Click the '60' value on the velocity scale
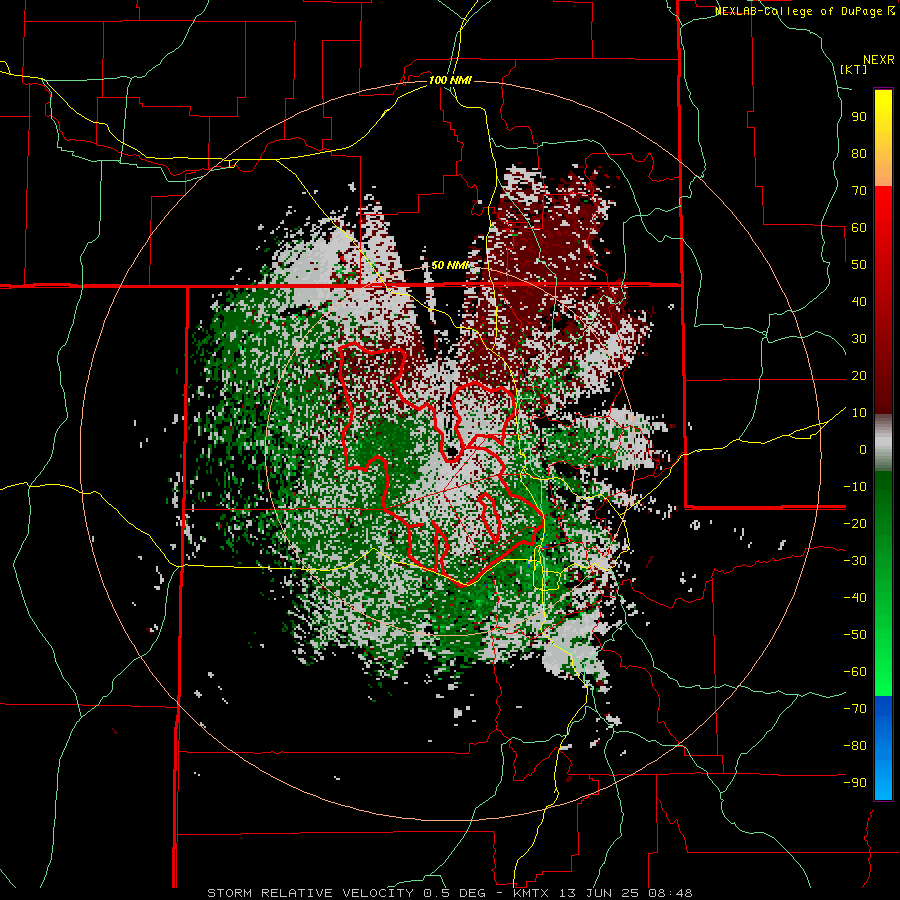Image resolution: width=900 pixels, height=900 pixels. click(x=859, y=228)
